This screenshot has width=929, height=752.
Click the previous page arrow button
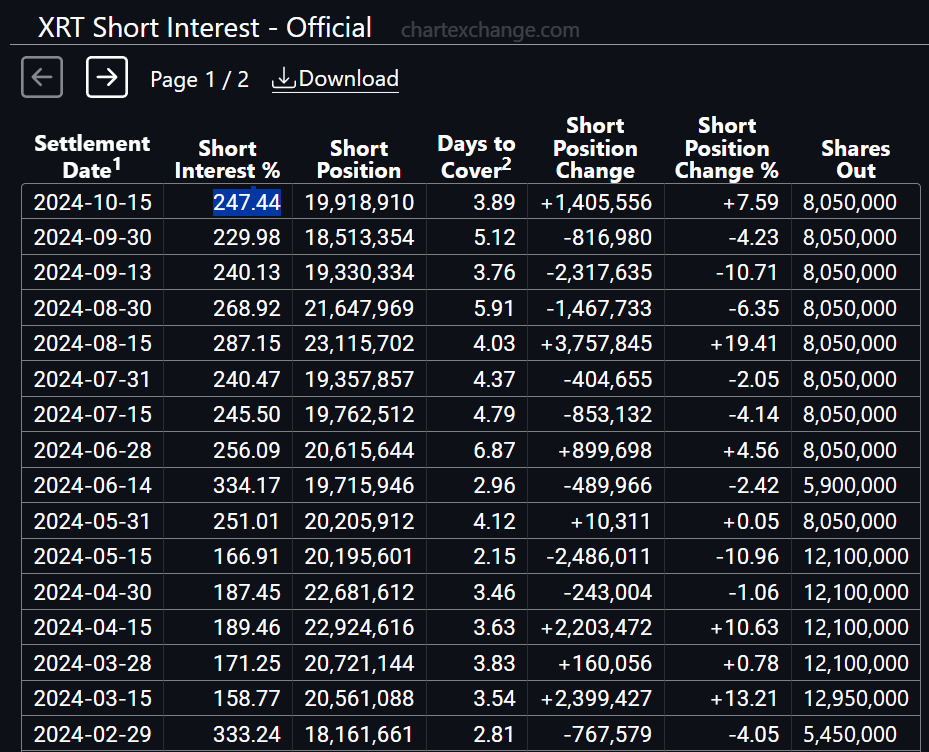coord(42,77)
